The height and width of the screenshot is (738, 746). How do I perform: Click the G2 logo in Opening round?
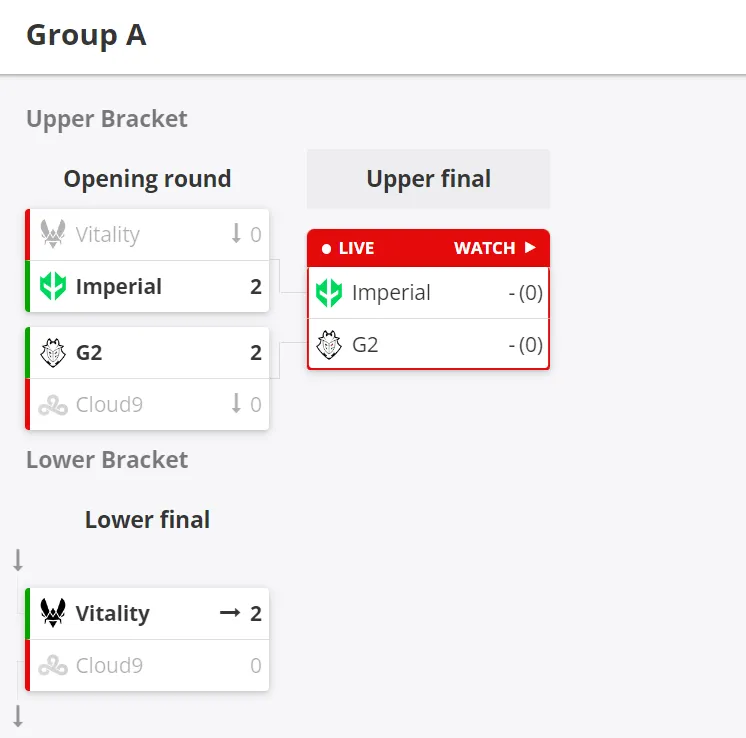tap(53, 353)
